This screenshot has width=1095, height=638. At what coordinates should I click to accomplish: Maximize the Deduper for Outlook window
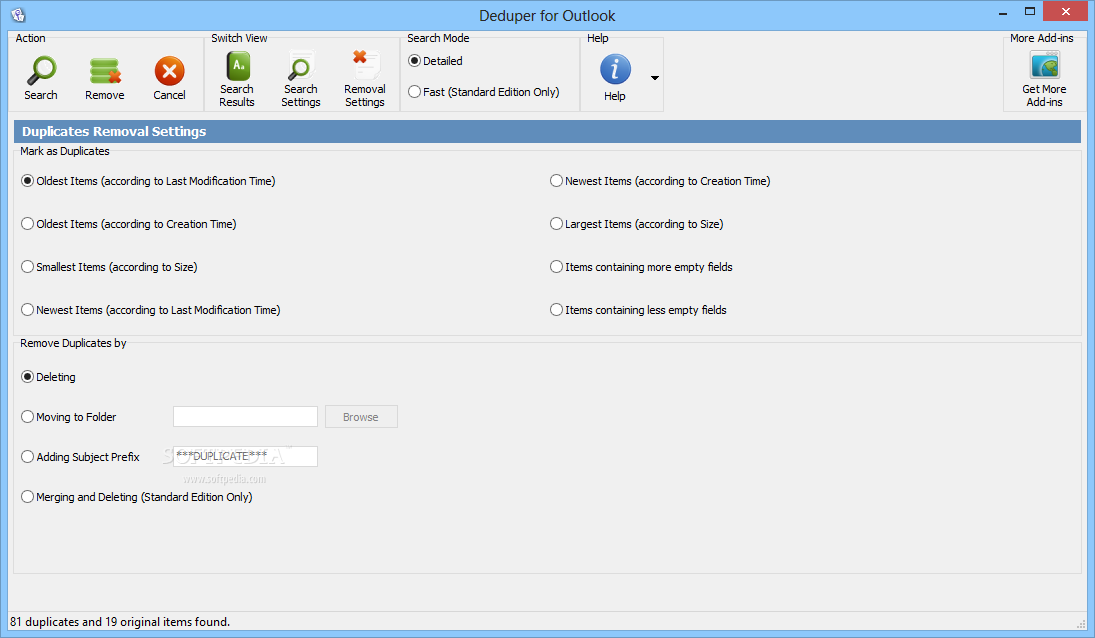[x=1029, y=12]
